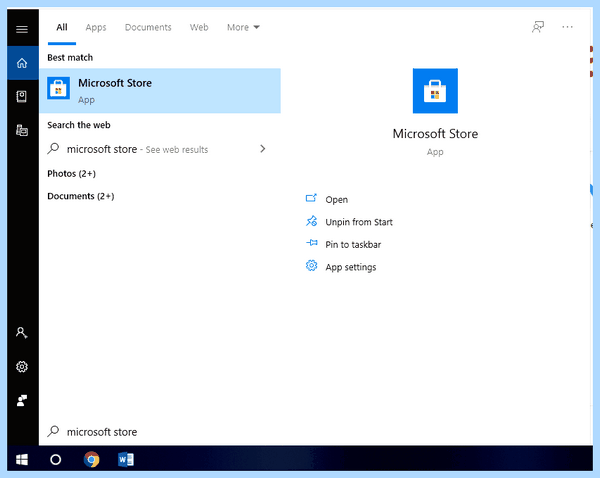Image resolution: width=600 pixels, height=478 pixels.
Task: Choose Pin to taskbar
Action: (353, 245)
